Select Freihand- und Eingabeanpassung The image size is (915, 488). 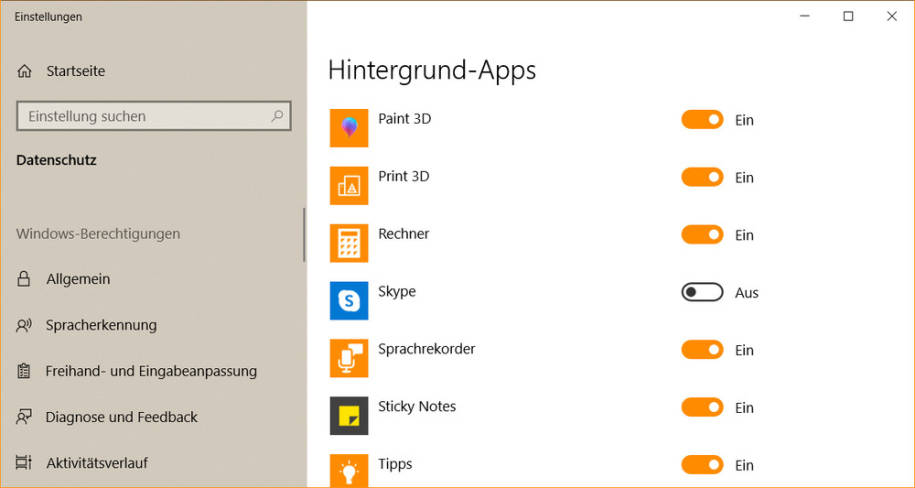(x=151, y=371)
